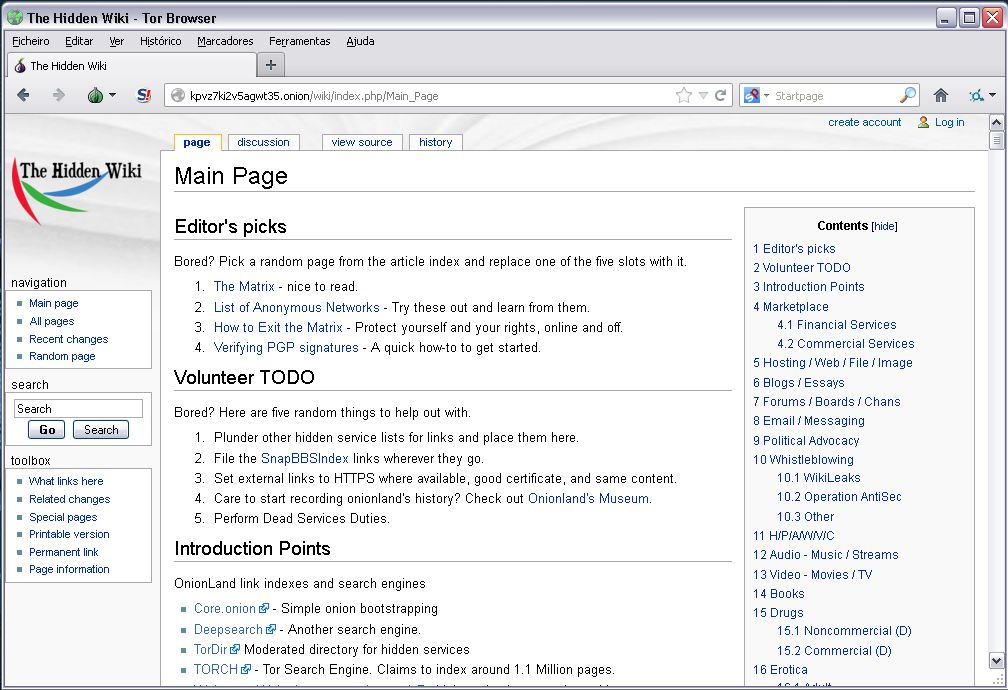Jump to 15 Drugs in Contents
Viewport: 1008px width, 690px height.
(778, 613)
